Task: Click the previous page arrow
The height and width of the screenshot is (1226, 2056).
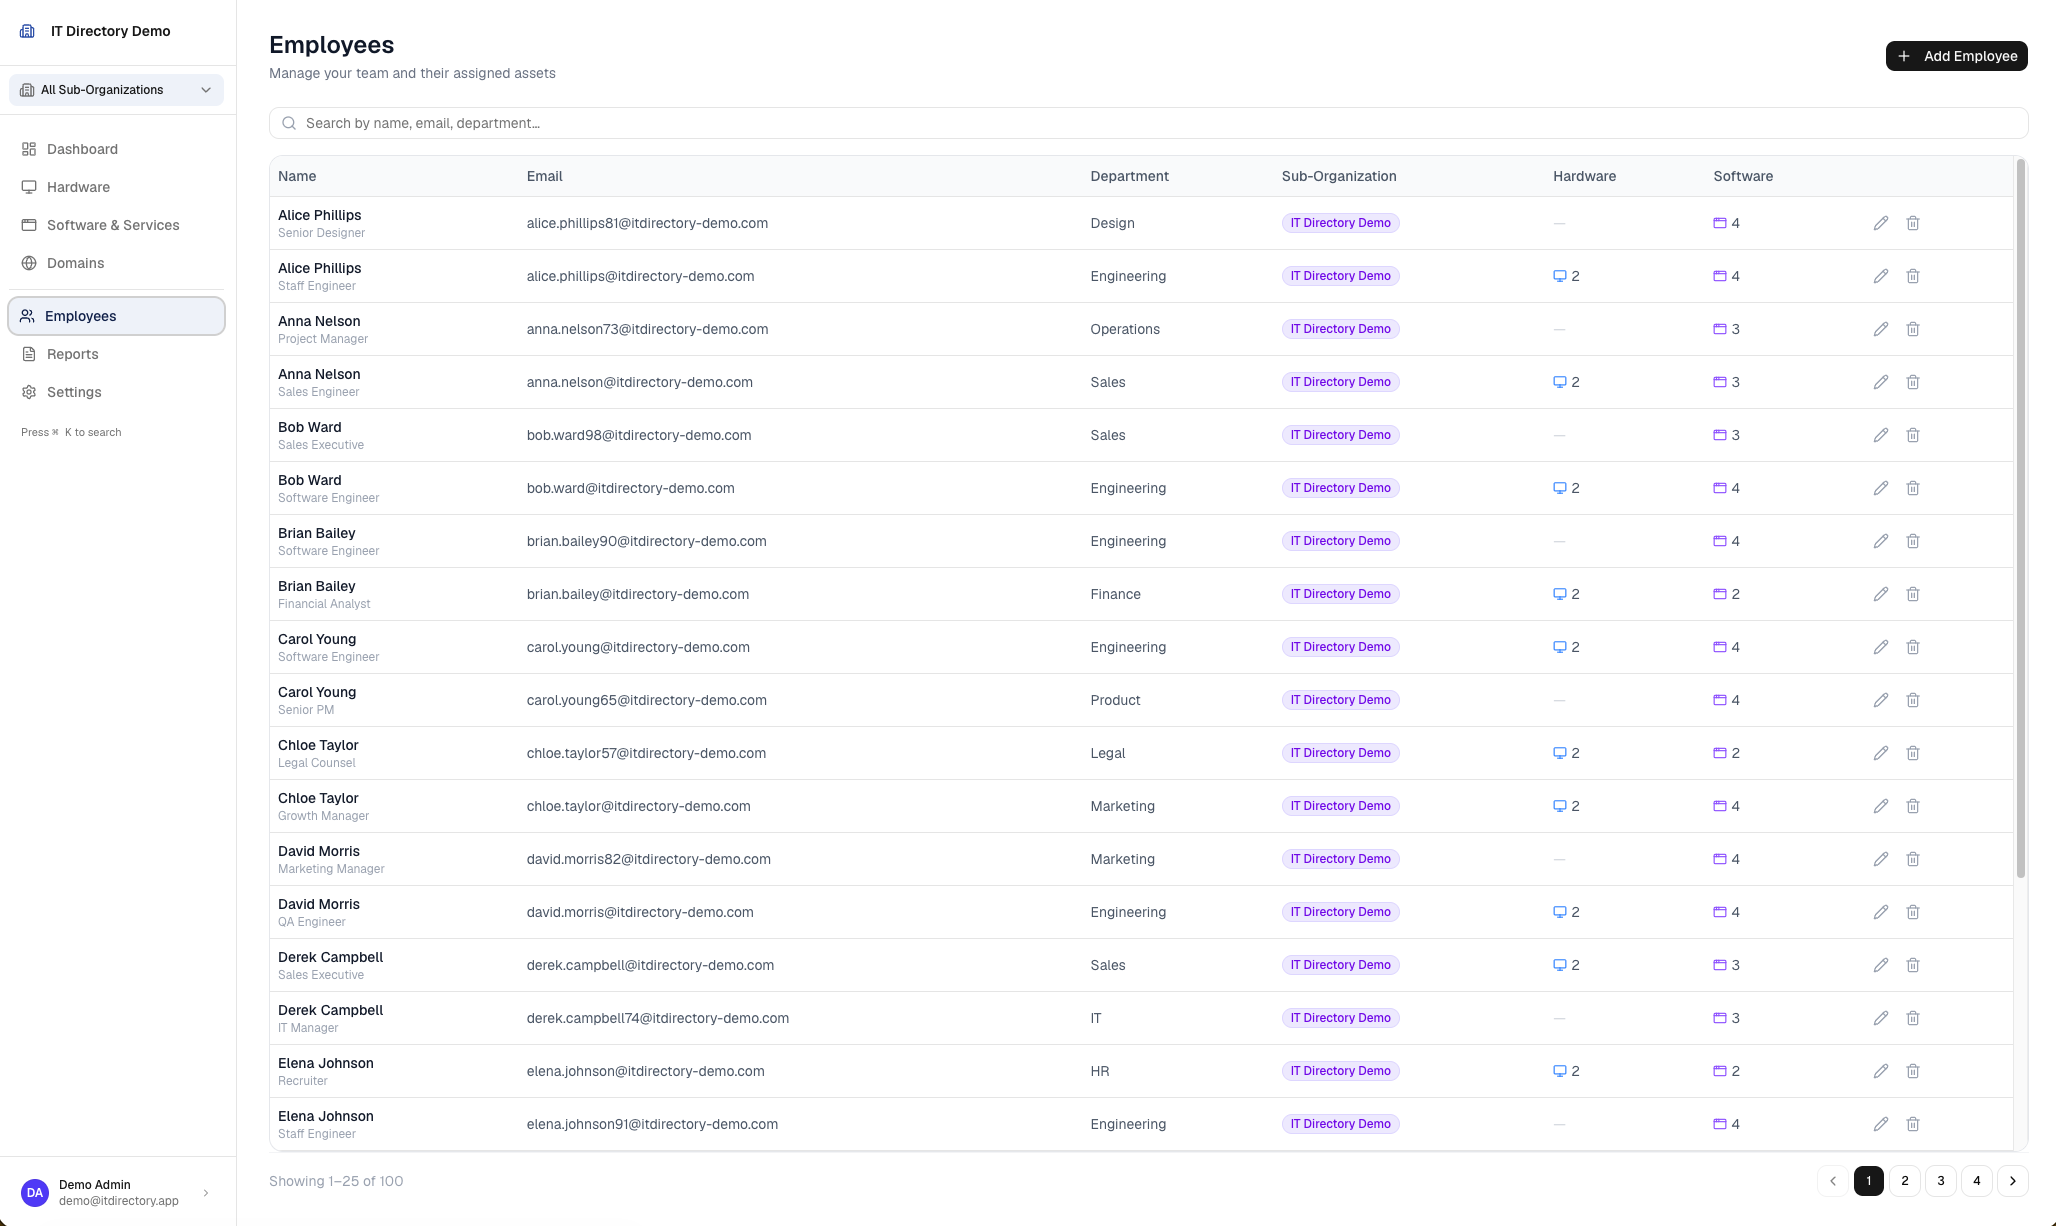Action: [1833, 1181]
